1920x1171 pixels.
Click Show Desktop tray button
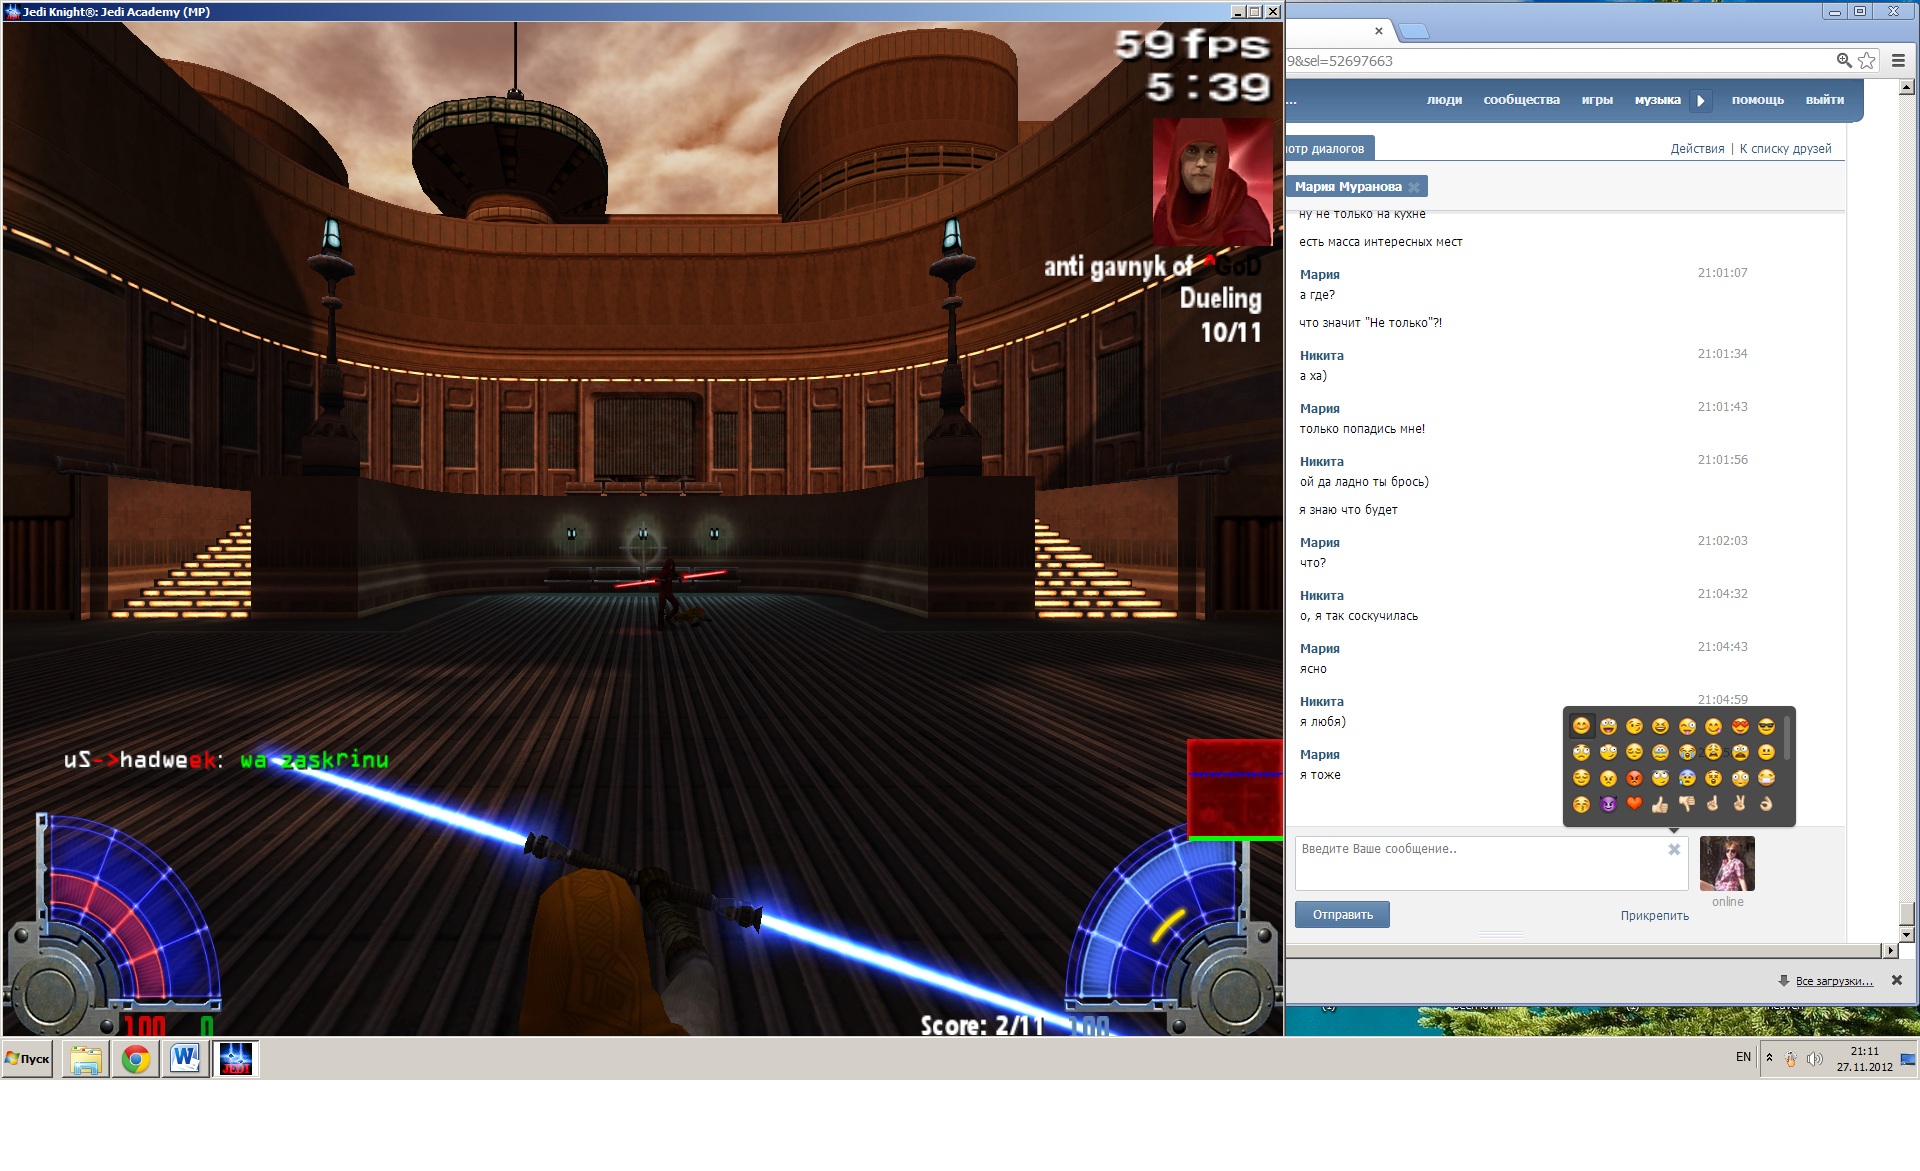point(1908,1059)
